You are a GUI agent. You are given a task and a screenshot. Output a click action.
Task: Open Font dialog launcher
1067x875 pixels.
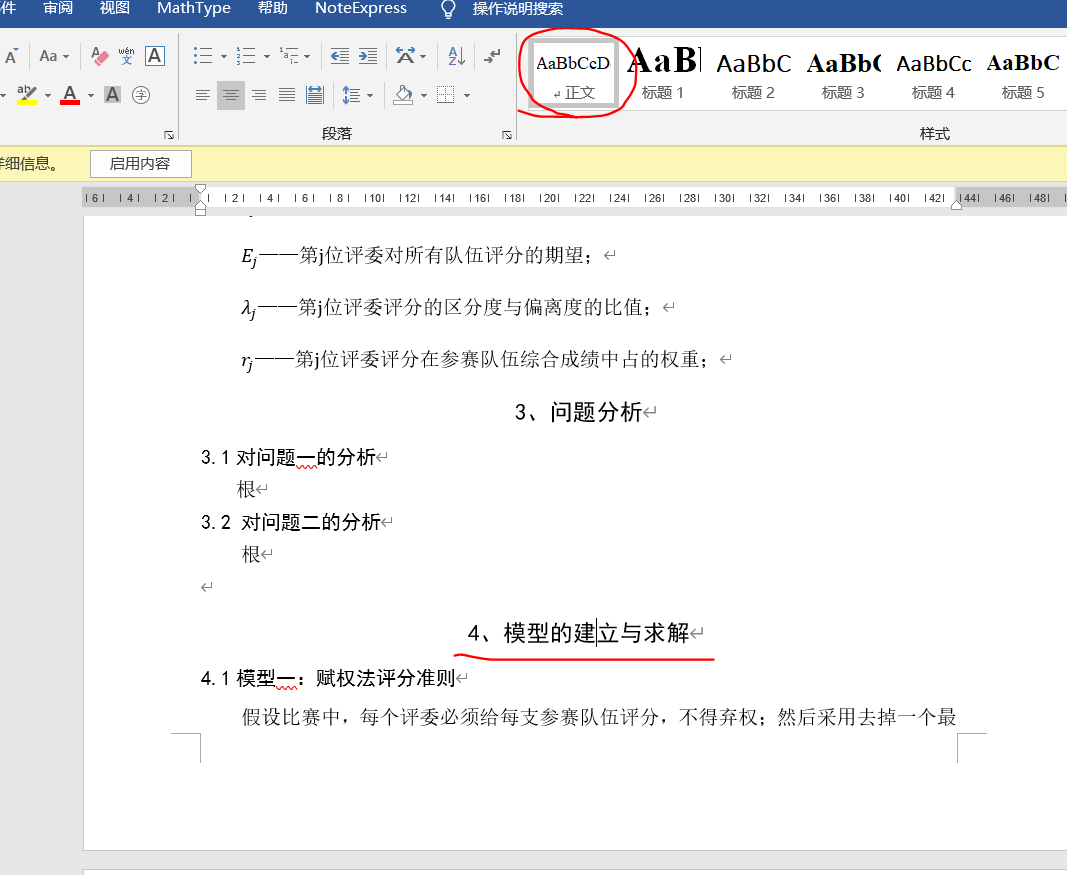coord(169,135)
